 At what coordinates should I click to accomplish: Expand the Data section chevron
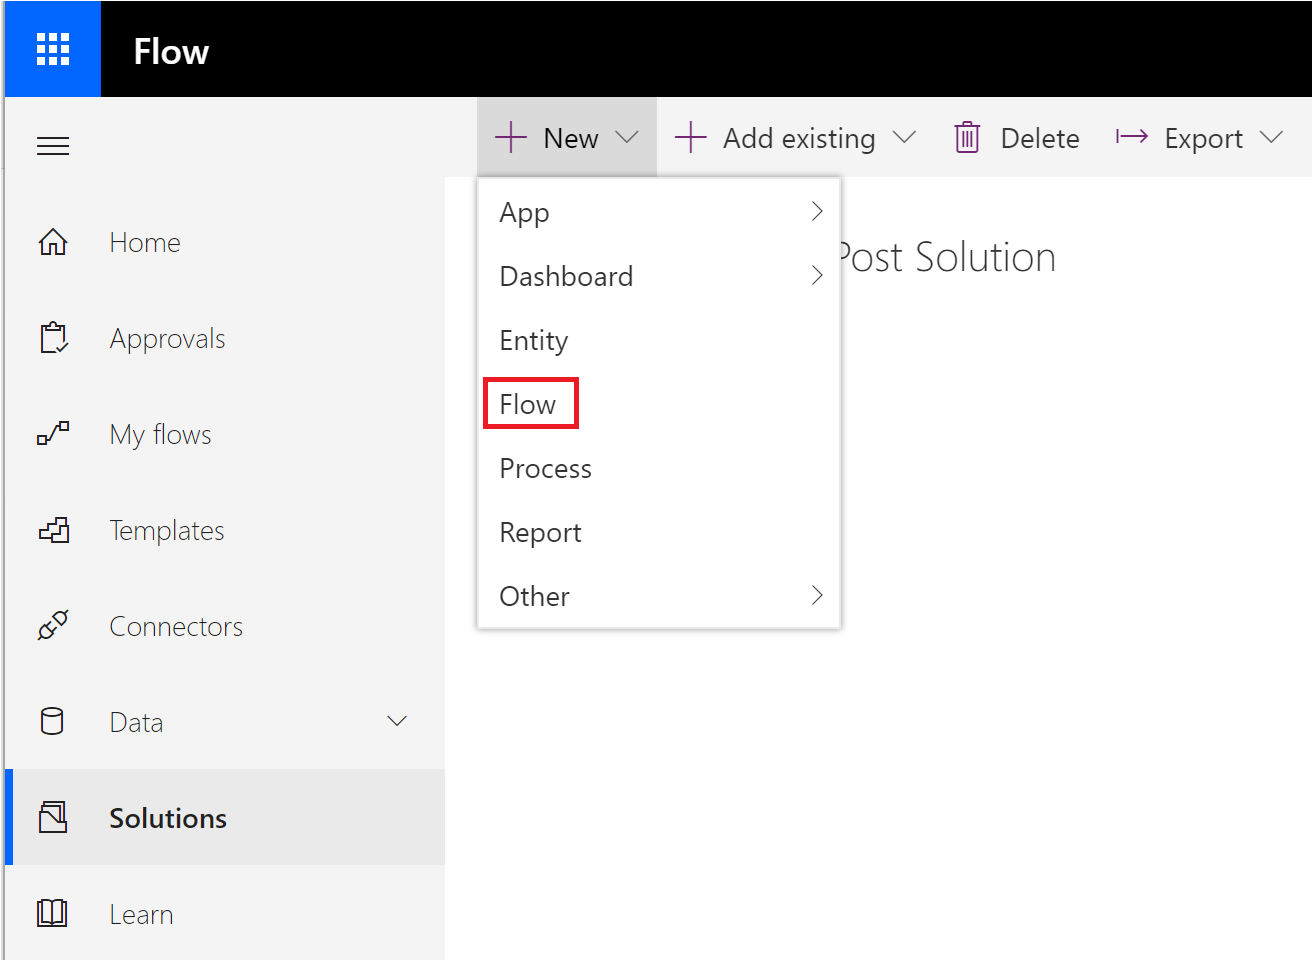[397, 721]
